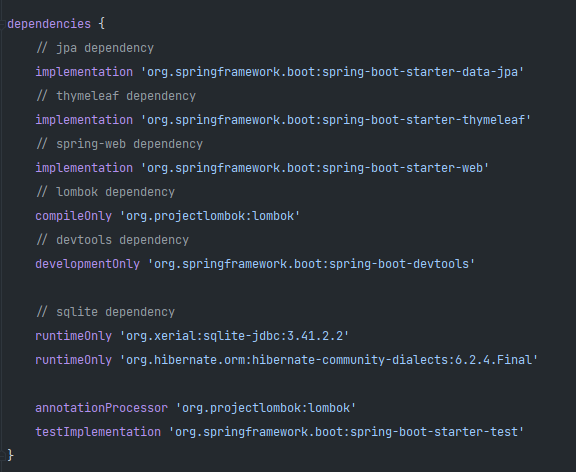
Task: Click the '// devtools dependency' comment
Action: point(112,240)
